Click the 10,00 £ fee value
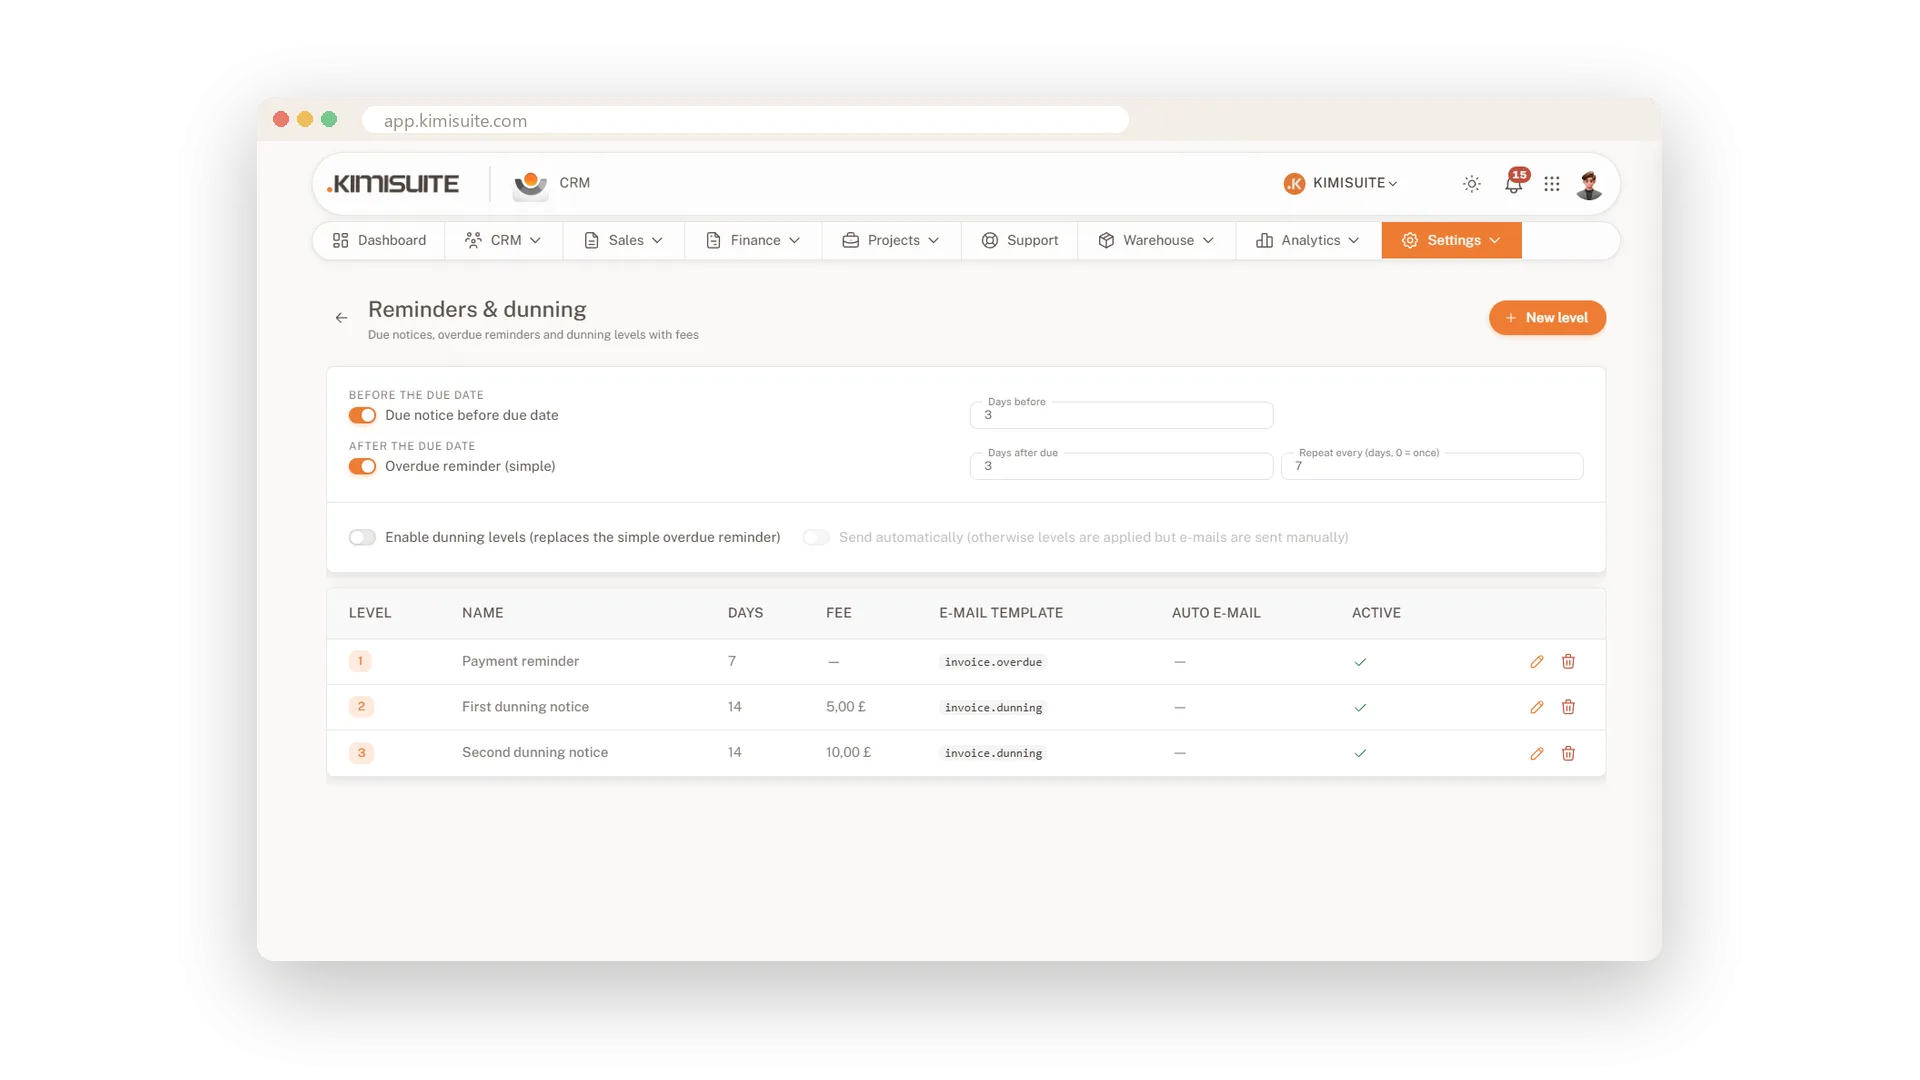Image resolution: width=1920 pixels, height=1080 pixels. click(848, 752)
